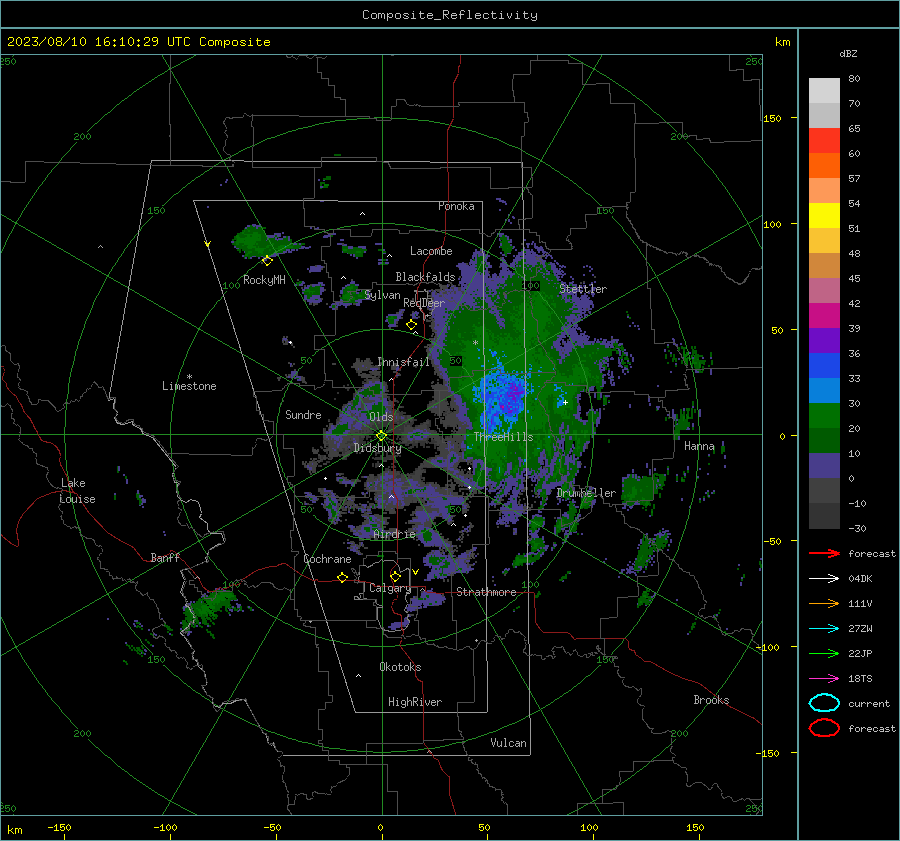Click the 18TS legend text
The height and width of the screenshot is (841, 900).
[860, 679]
